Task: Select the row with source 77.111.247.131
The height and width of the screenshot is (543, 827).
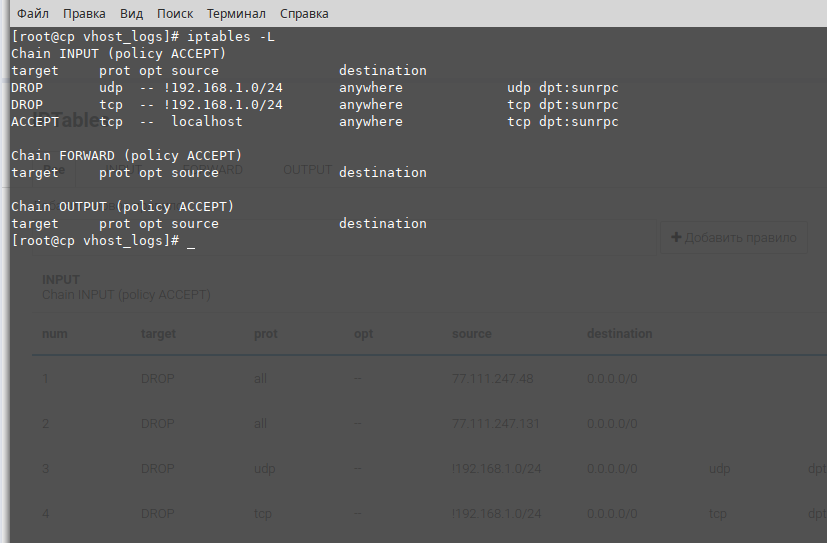Action: (x=496, y=424)
